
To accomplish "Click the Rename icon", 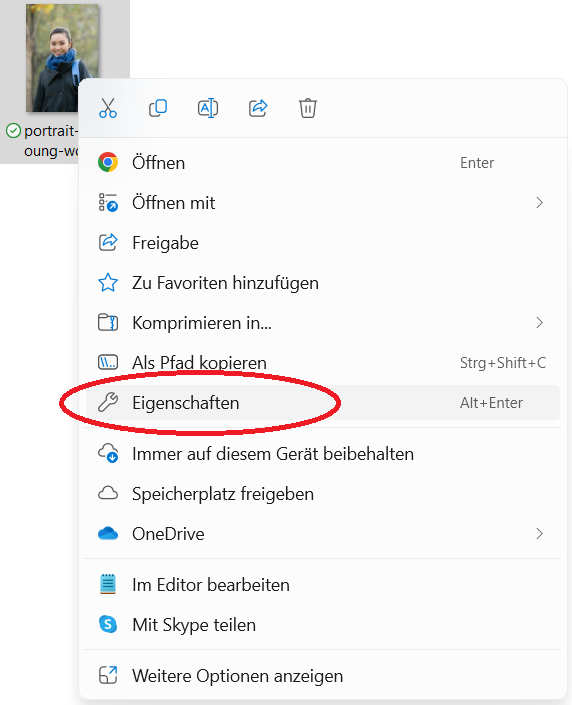I will pyautogui.click(x=208, y=108).
